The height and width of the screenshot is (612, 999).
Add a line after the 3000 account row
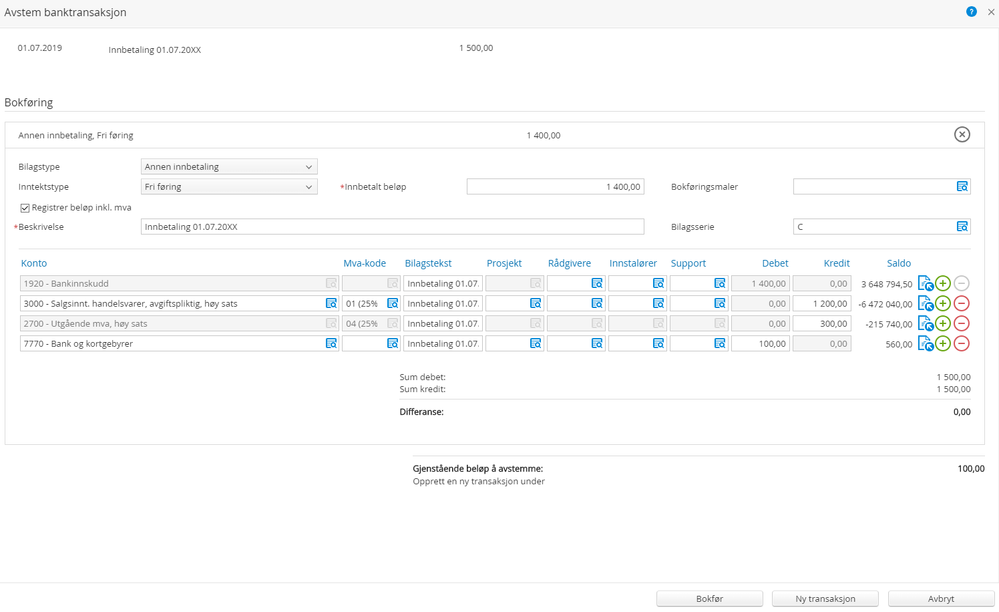click(943, 303)
